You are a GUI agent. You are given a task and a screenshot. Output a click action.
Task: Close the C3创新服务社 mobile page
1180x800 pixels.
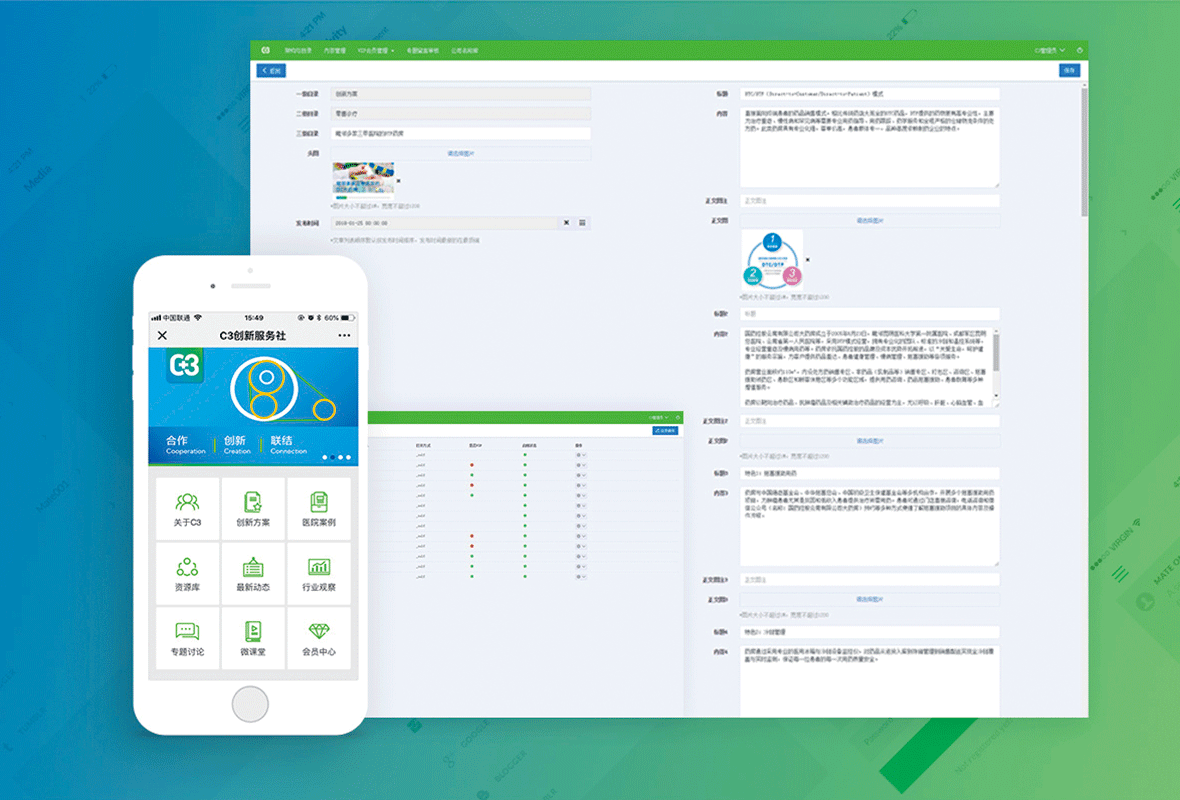(163, 336)
